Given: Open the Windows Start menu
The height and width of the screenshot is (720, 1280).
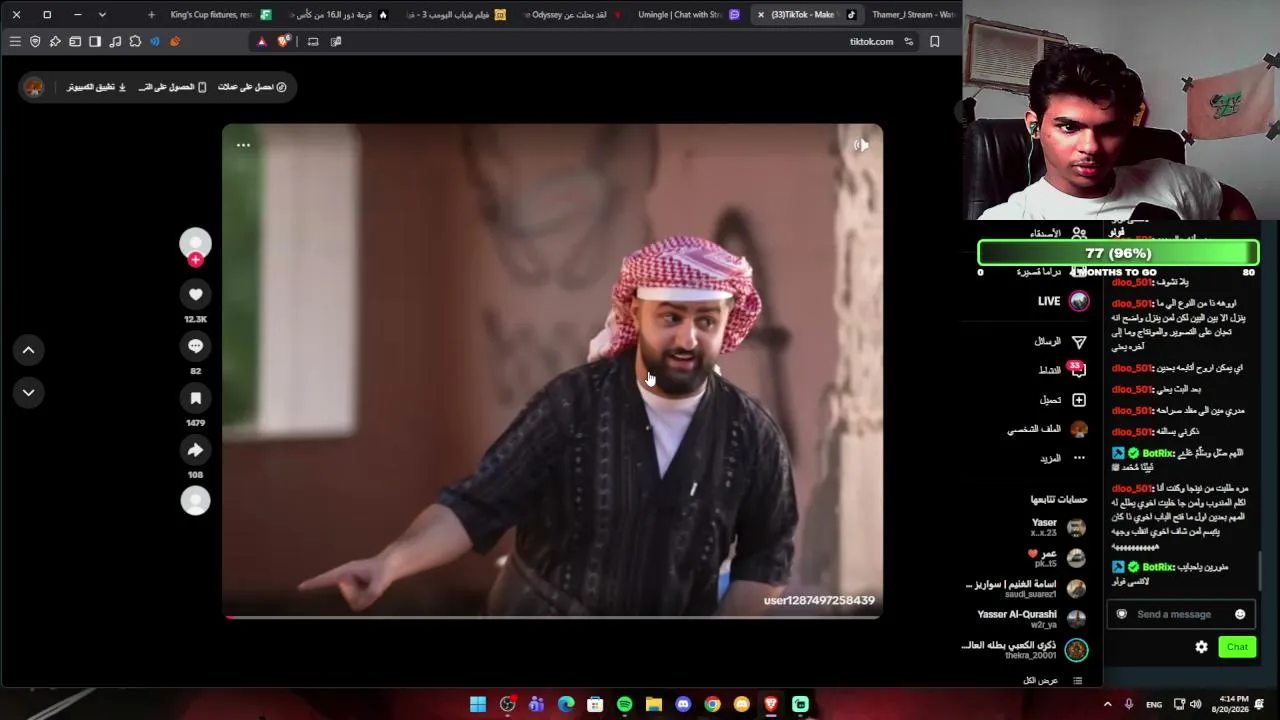Looking at the screenshot, I should (478, 704).
